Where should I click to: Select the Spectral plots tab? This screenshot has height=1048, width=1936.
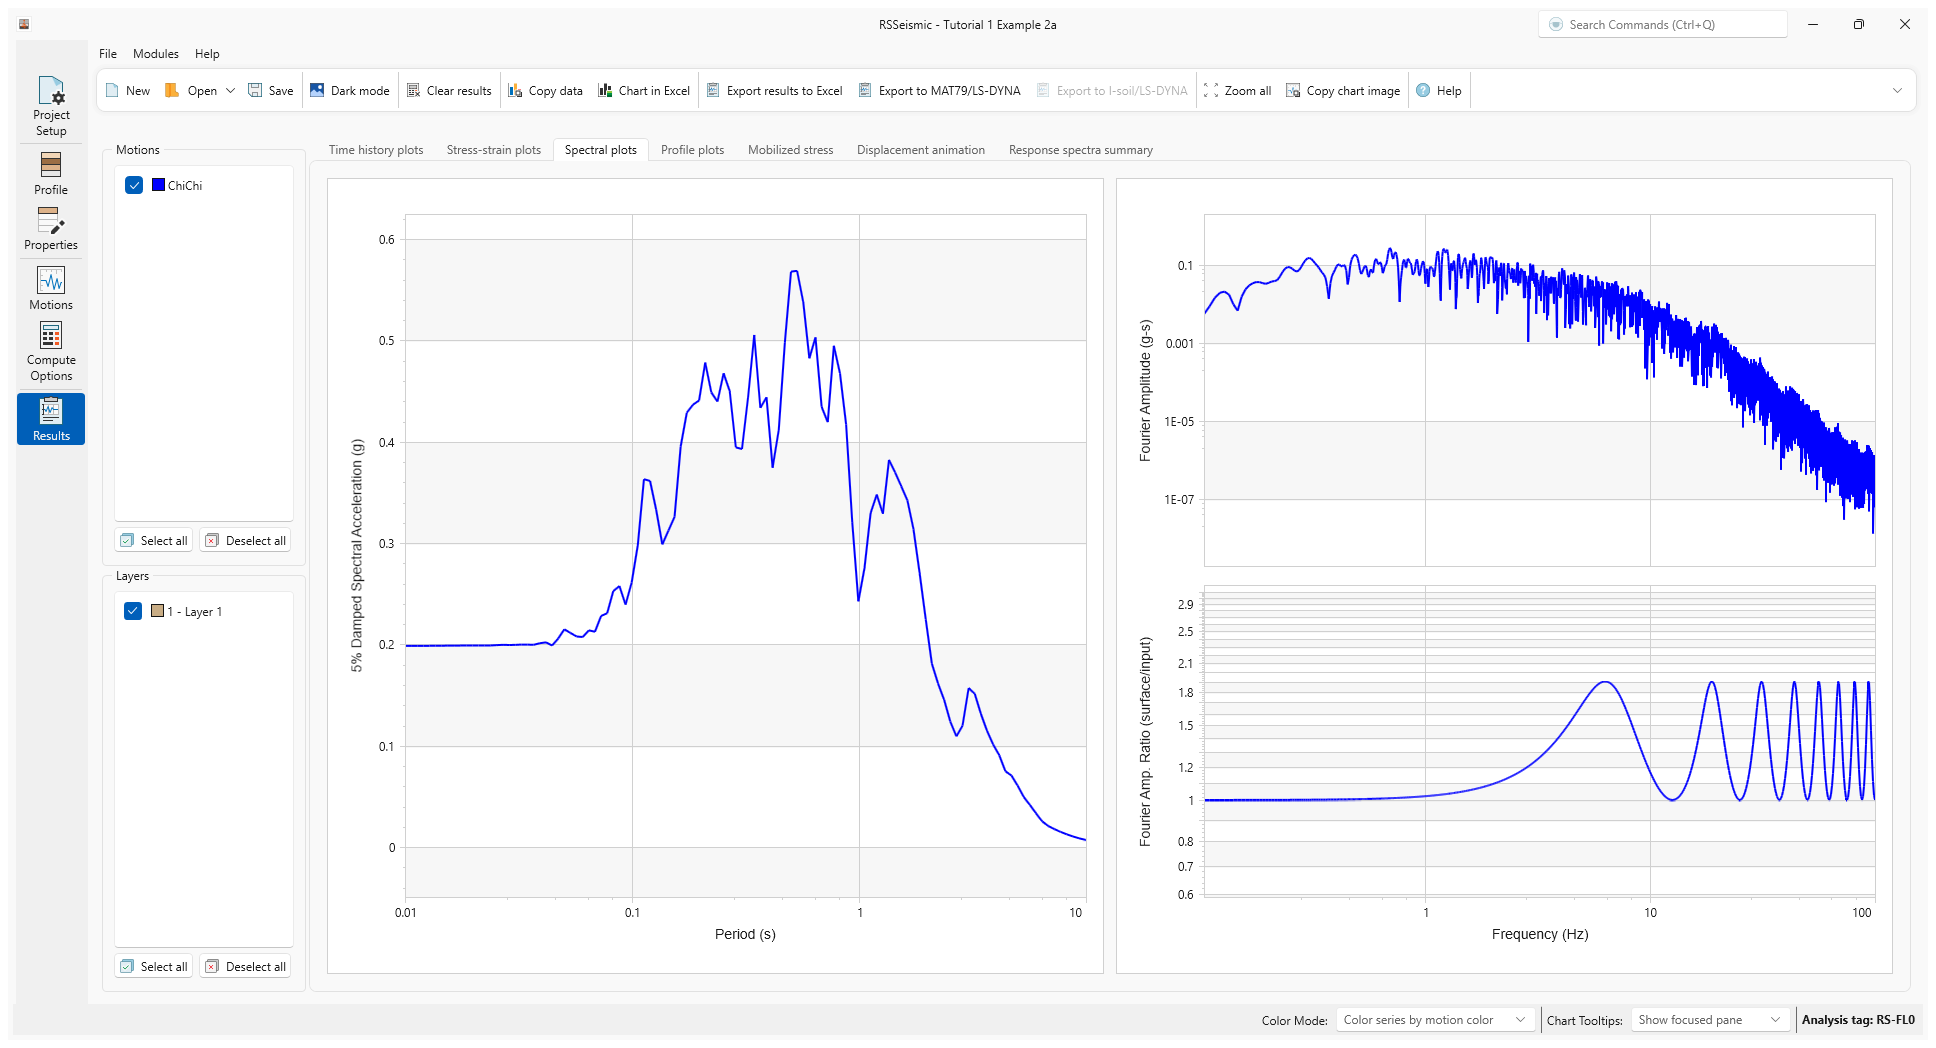(601, 150)
